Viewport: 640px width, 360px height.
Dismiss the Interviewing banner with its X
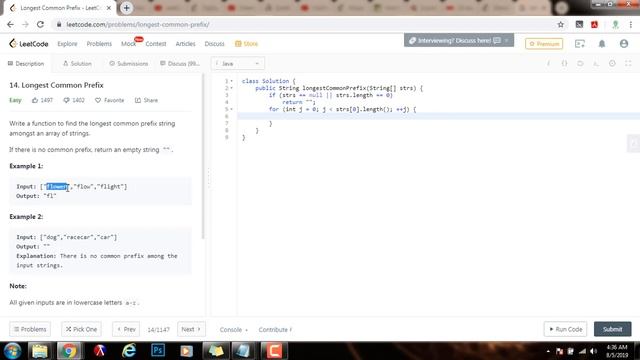[507, 40]
